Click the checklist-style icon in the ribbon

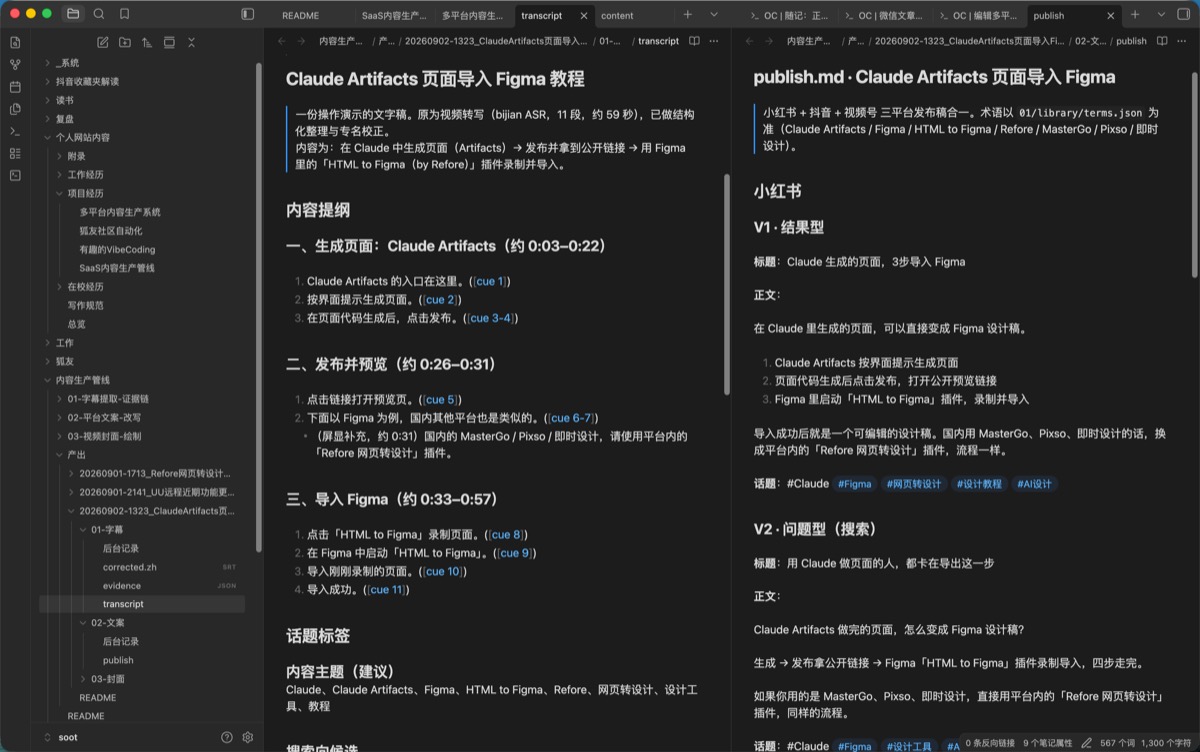point(14,153)
